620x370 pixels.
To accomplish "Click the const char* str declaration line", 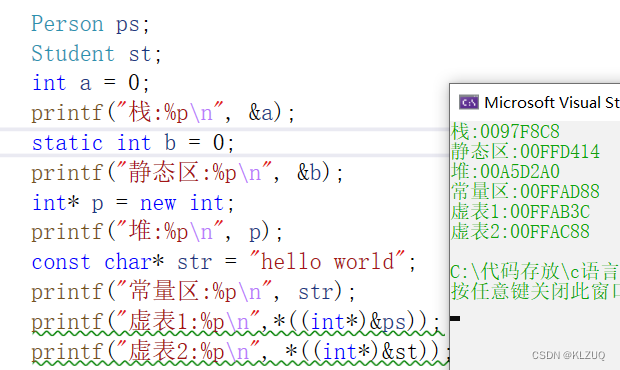I will click(224, 262).
